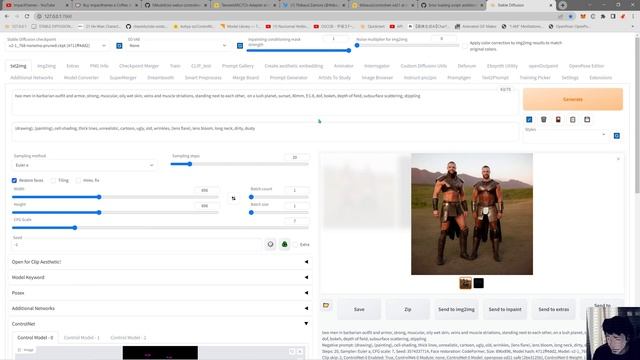Open the Stable Diffusion checkpoint dropdown

point(57,46)
